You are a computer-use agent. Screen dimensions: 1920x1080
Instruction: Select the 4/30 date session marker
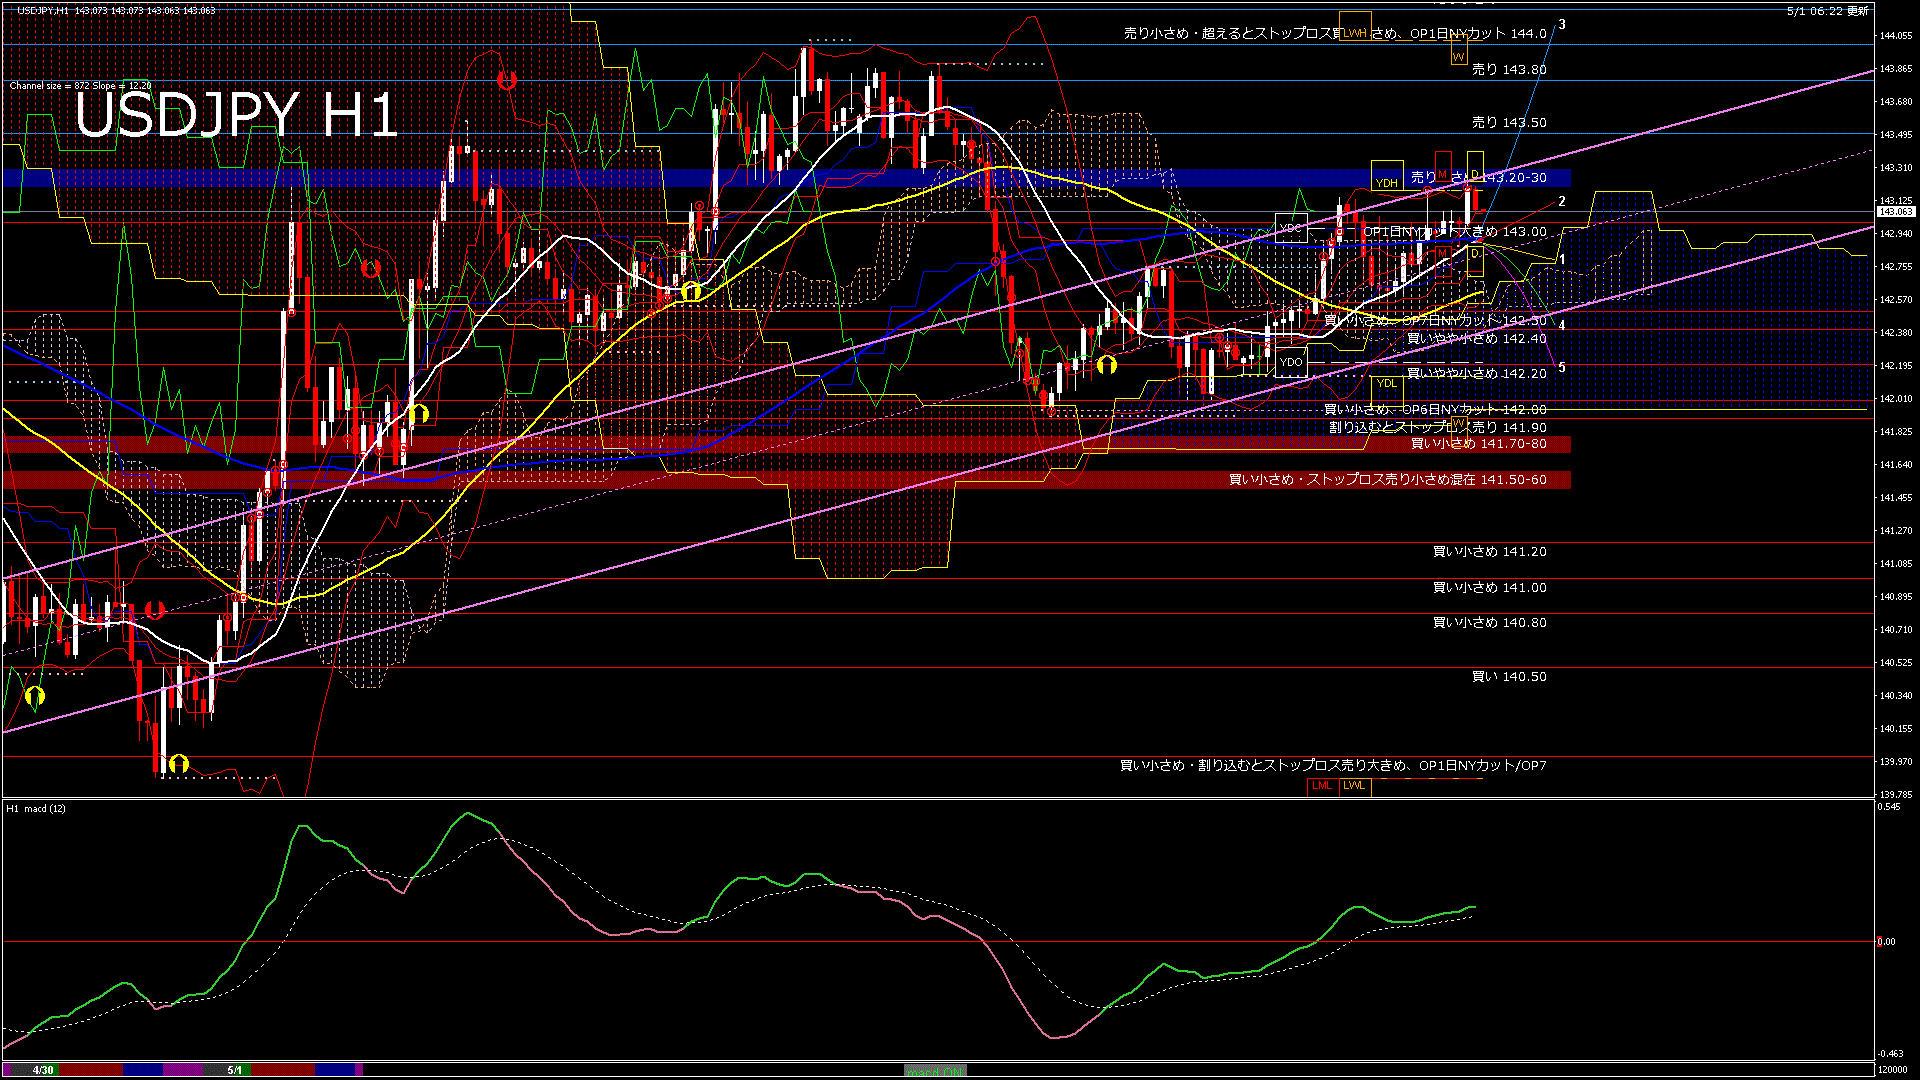[x=43, y=1070]
